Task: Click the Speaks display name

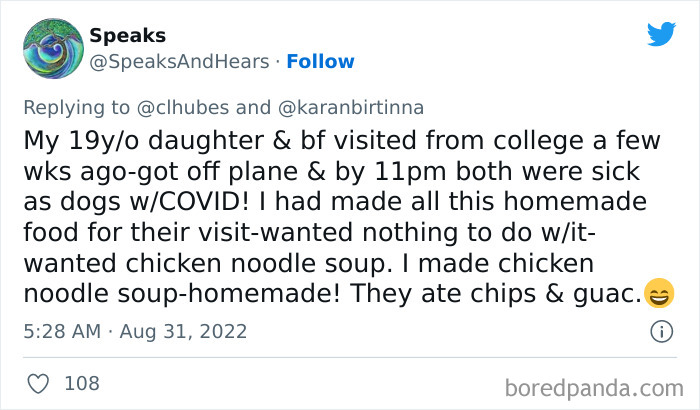Action: coord(128,35)
